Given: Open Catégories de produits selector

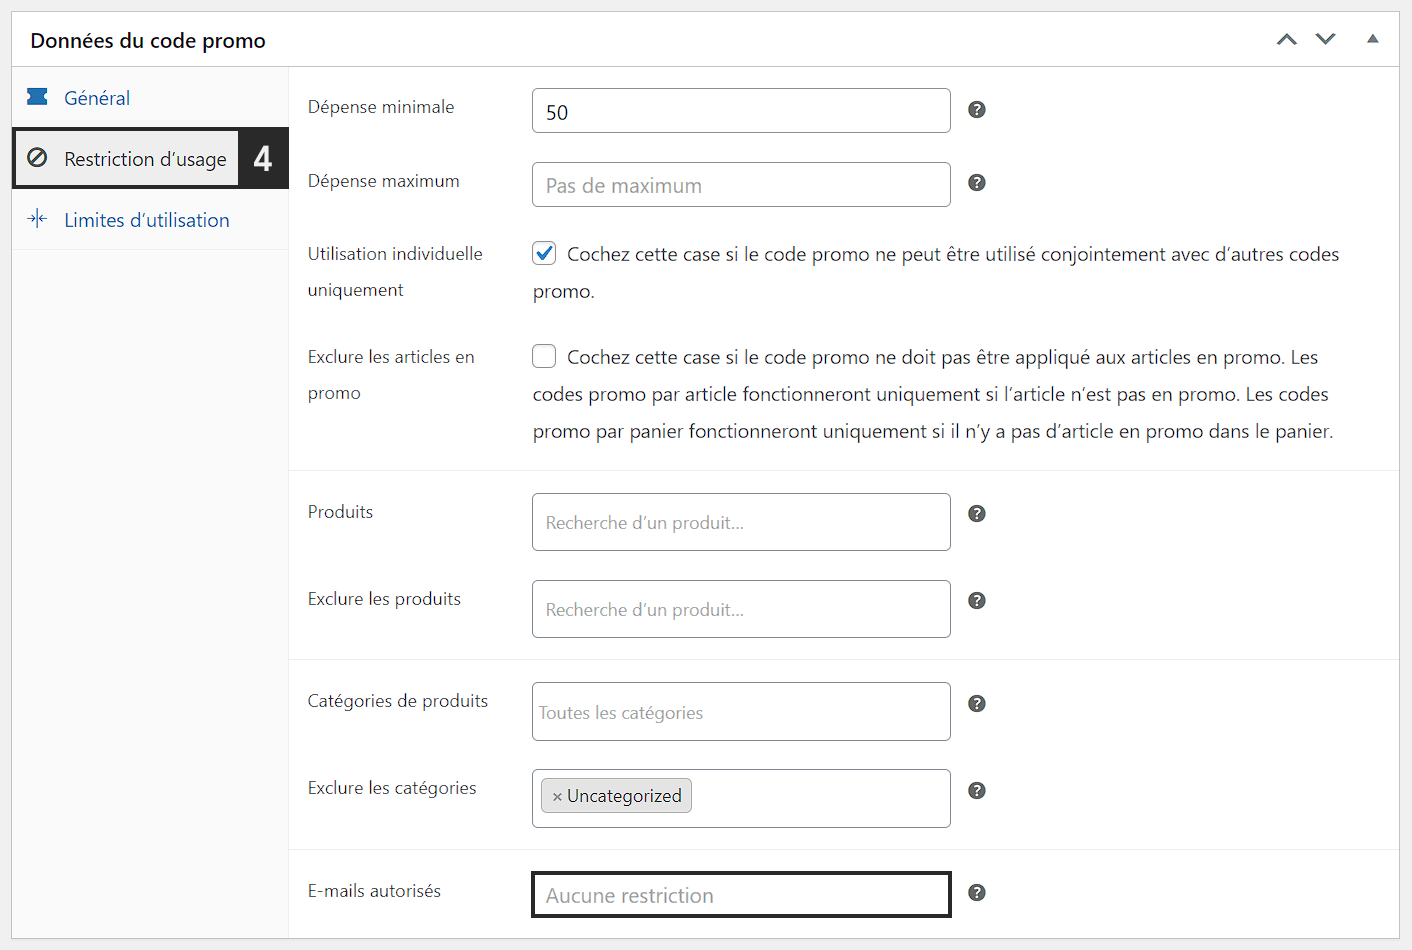Looking at the screenshot, I should click(741, 712).
